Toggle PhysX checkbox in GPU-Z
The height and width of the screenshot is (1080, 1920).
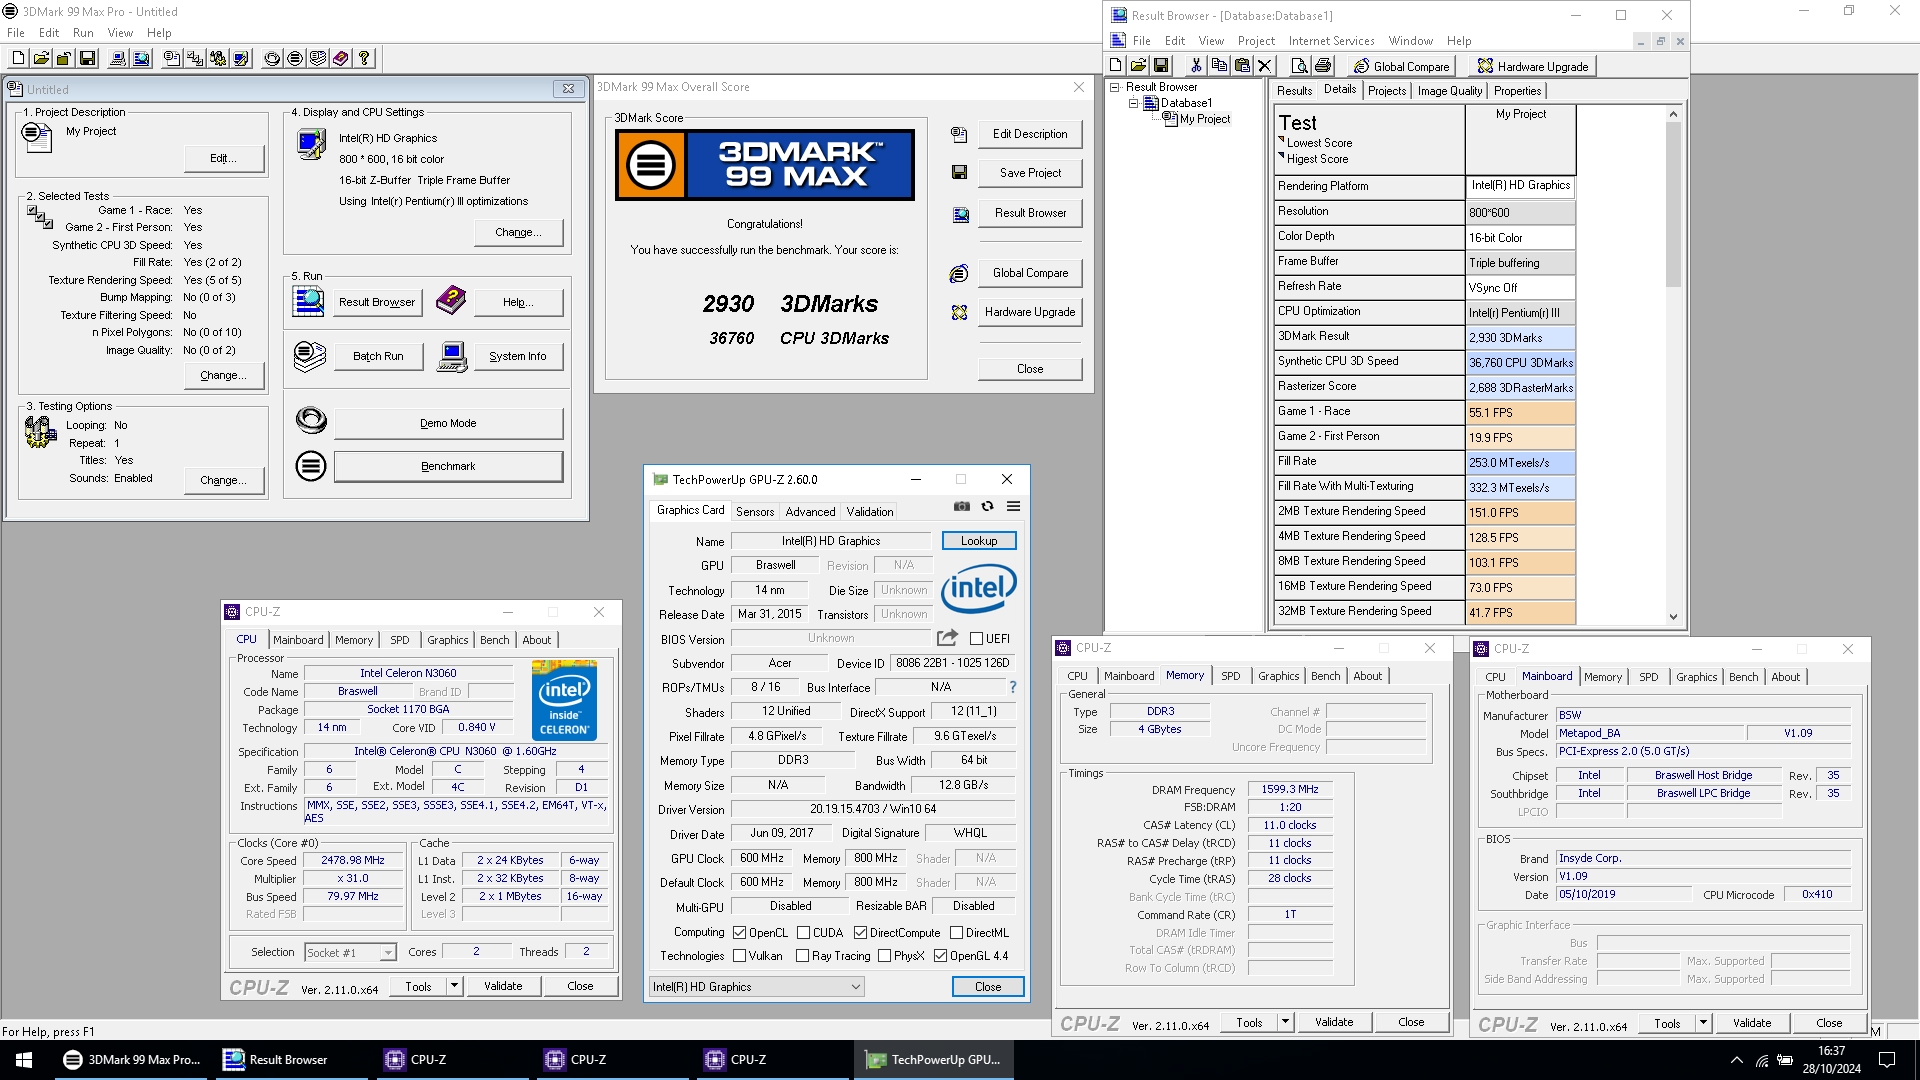tap(884, 956)
